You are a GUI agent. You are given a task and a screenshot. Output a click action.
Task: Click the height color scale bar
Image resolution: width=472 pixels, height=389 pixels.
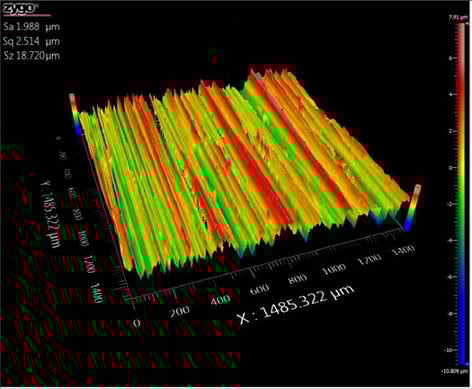click(462, 194)
